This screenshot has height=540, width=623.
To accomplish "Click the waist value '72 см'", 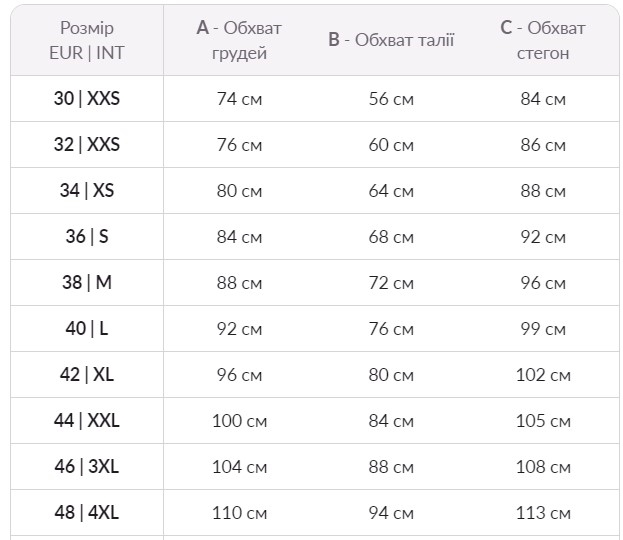I will (x=391, y=283).
